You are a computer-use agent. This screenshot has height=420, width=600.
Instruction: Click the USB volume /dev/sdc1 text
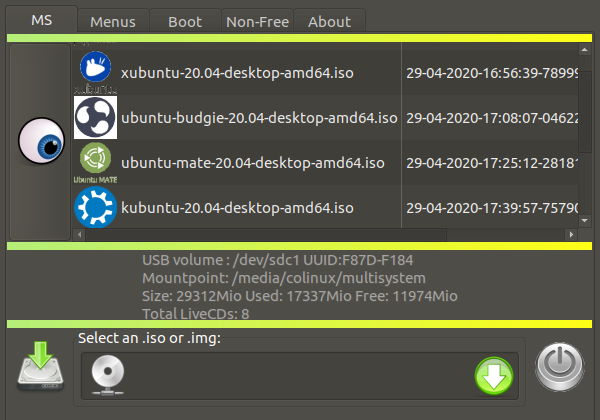point(277,260)
